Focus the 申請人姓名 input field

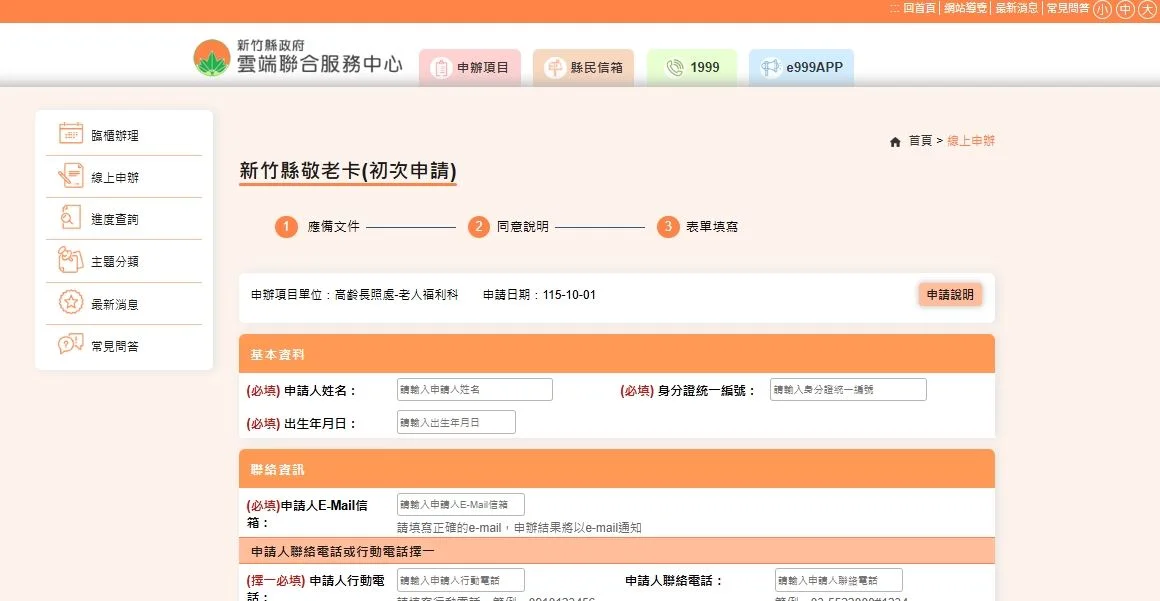[474, 389]
